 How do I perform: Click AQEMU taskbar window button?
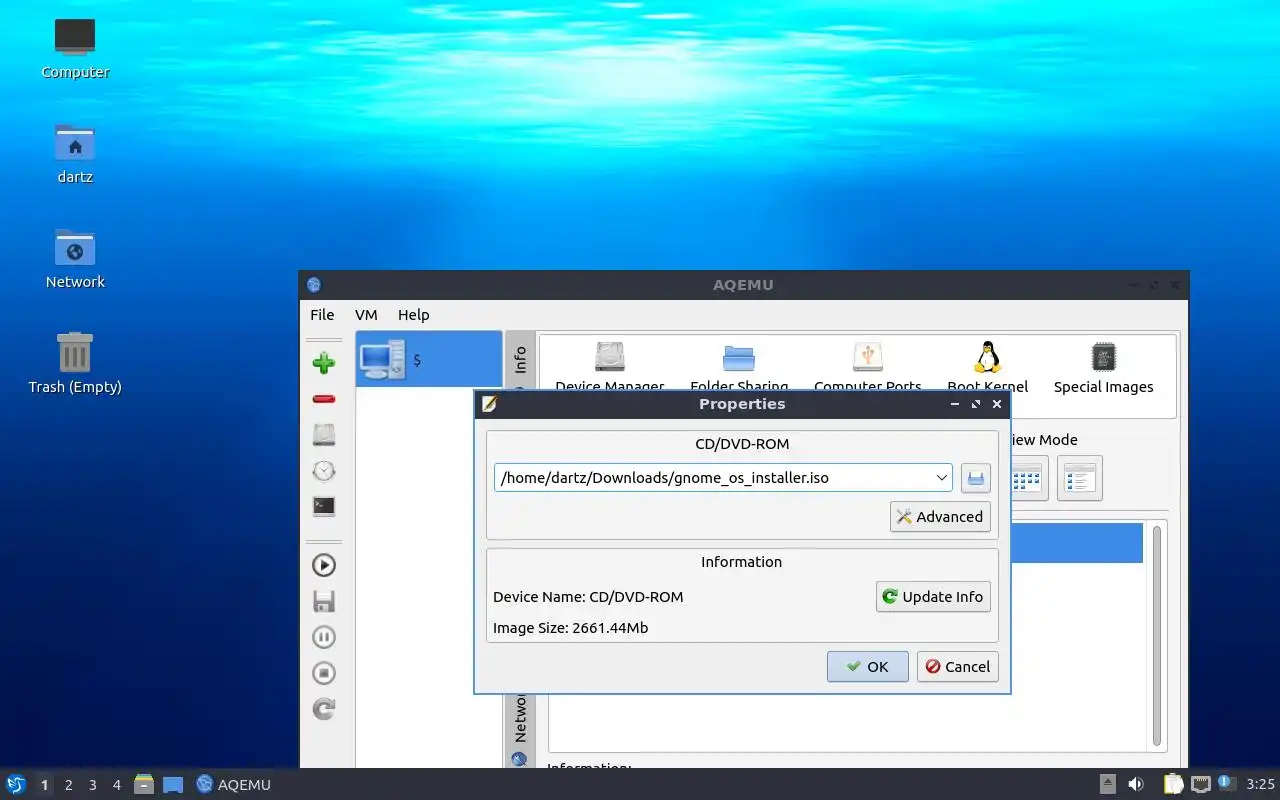[234, 785]
